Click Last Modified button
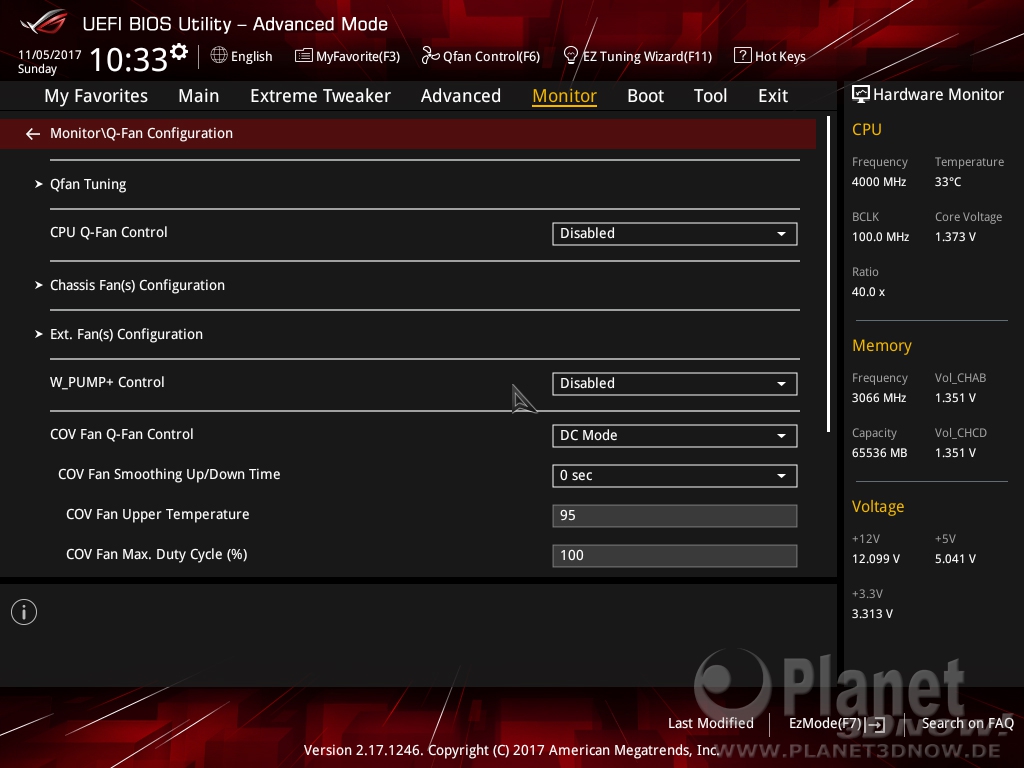Image resolution: width=1024 pixels, height=768 pixels. point(711,723)
